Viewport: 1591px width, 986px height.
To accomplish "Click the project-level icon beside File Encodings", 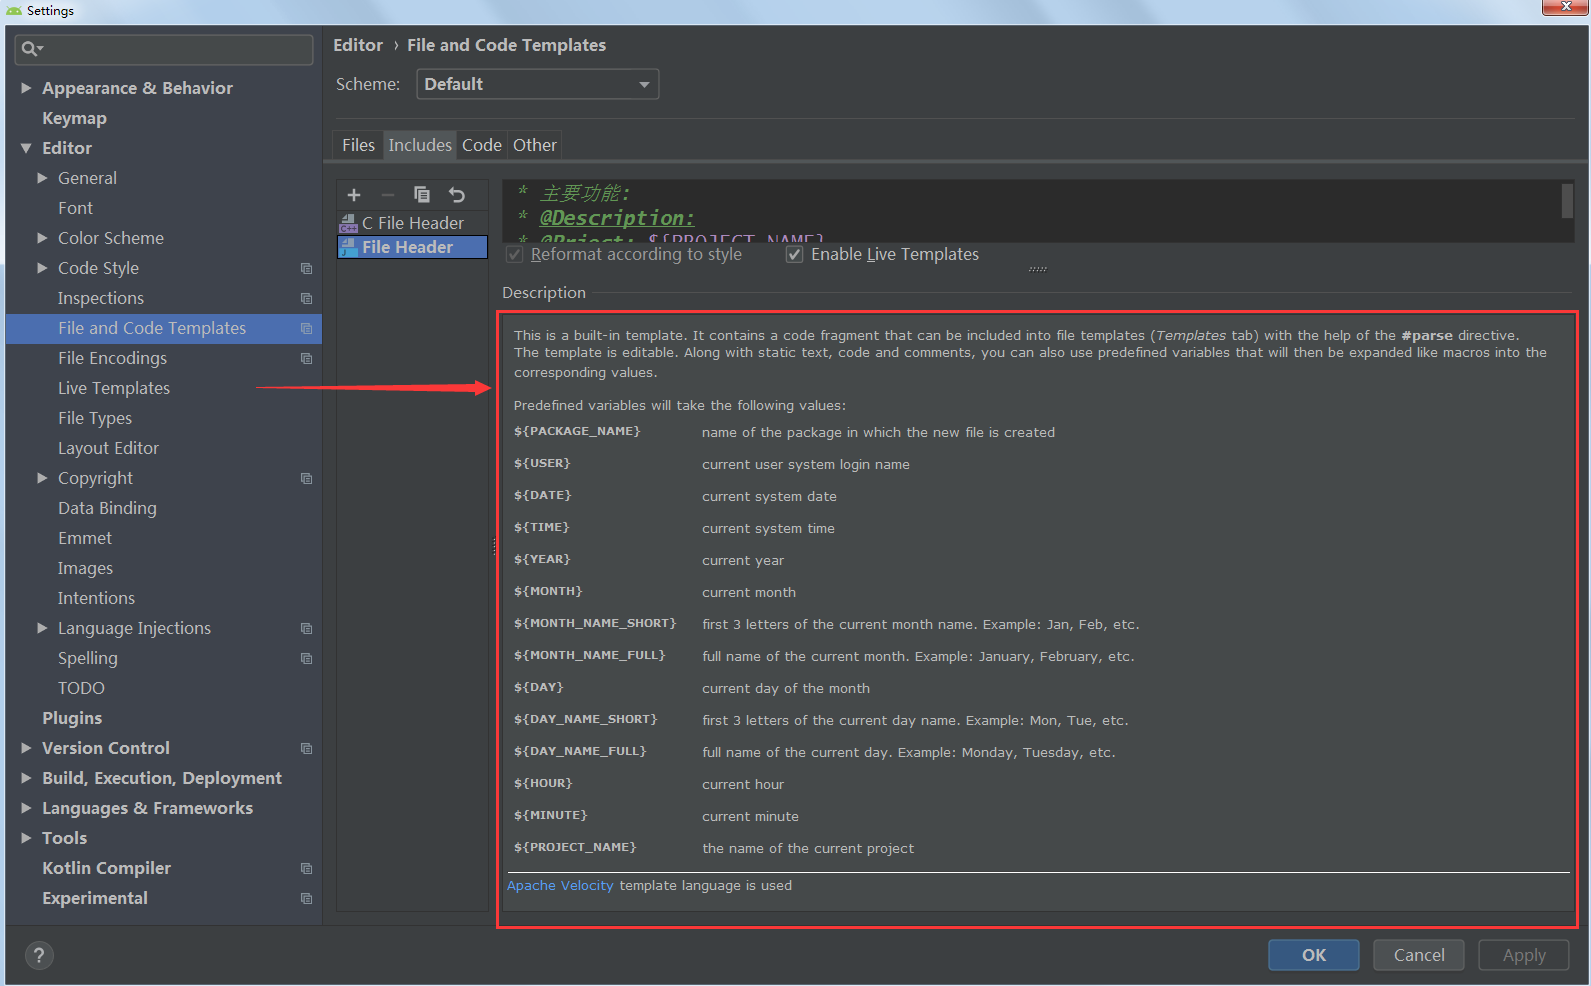I will [x=307, y=358].
